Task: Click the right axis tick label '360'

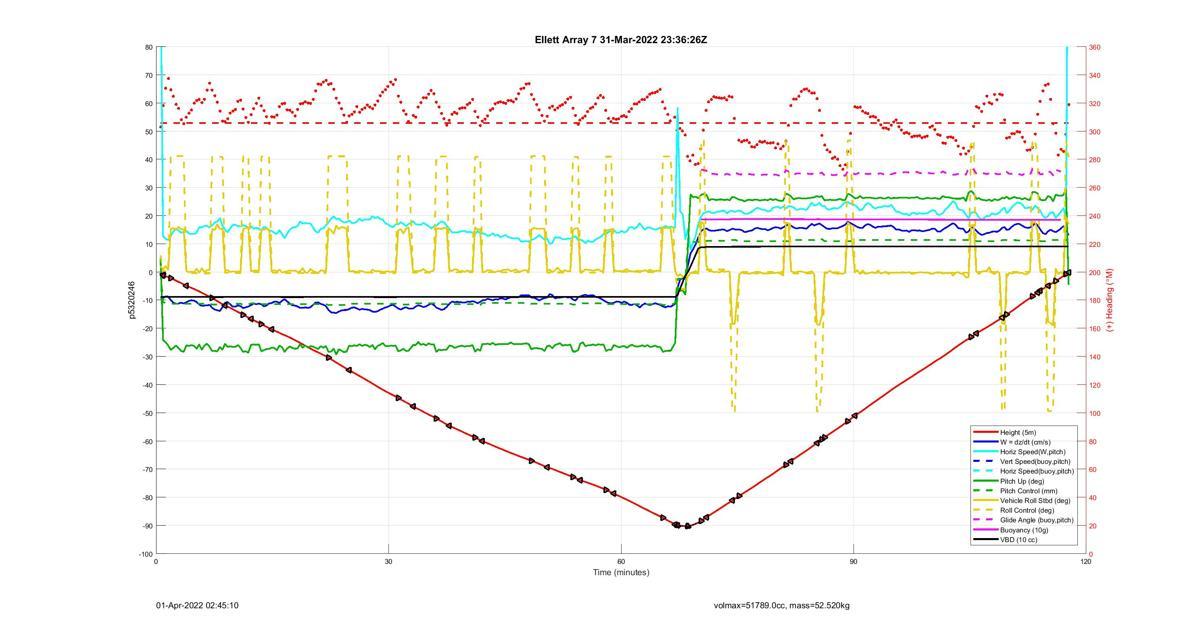Action: pos(1094,47)
